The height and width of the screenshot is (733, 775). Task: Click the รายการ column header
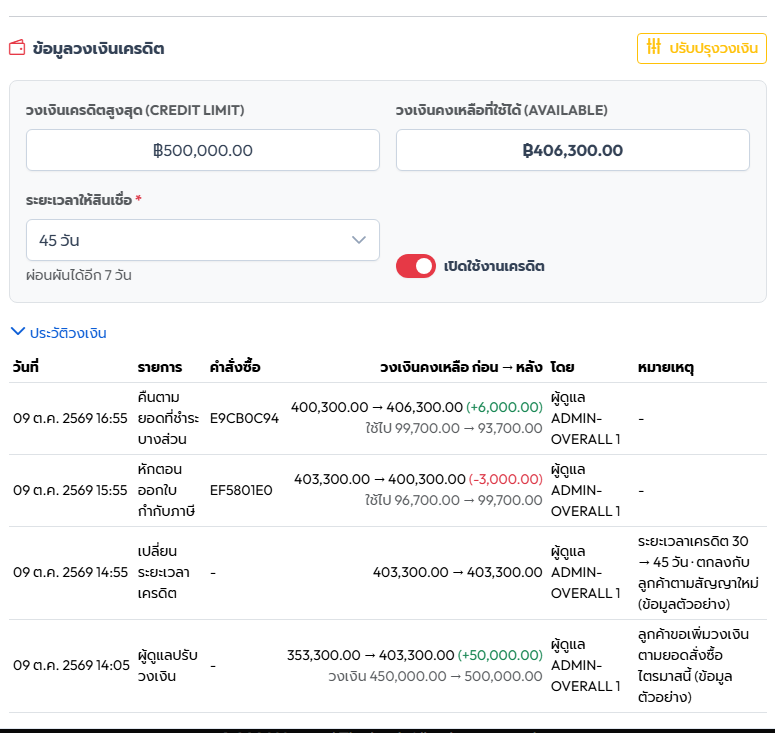click(x=160, y=367)
